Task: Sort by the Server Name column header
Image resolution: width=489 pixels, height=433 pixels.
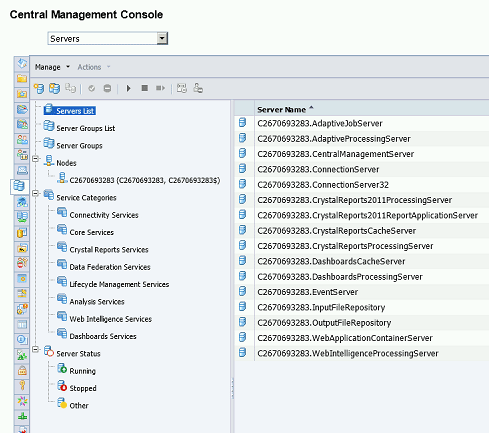Action: [x=285, y=109]
